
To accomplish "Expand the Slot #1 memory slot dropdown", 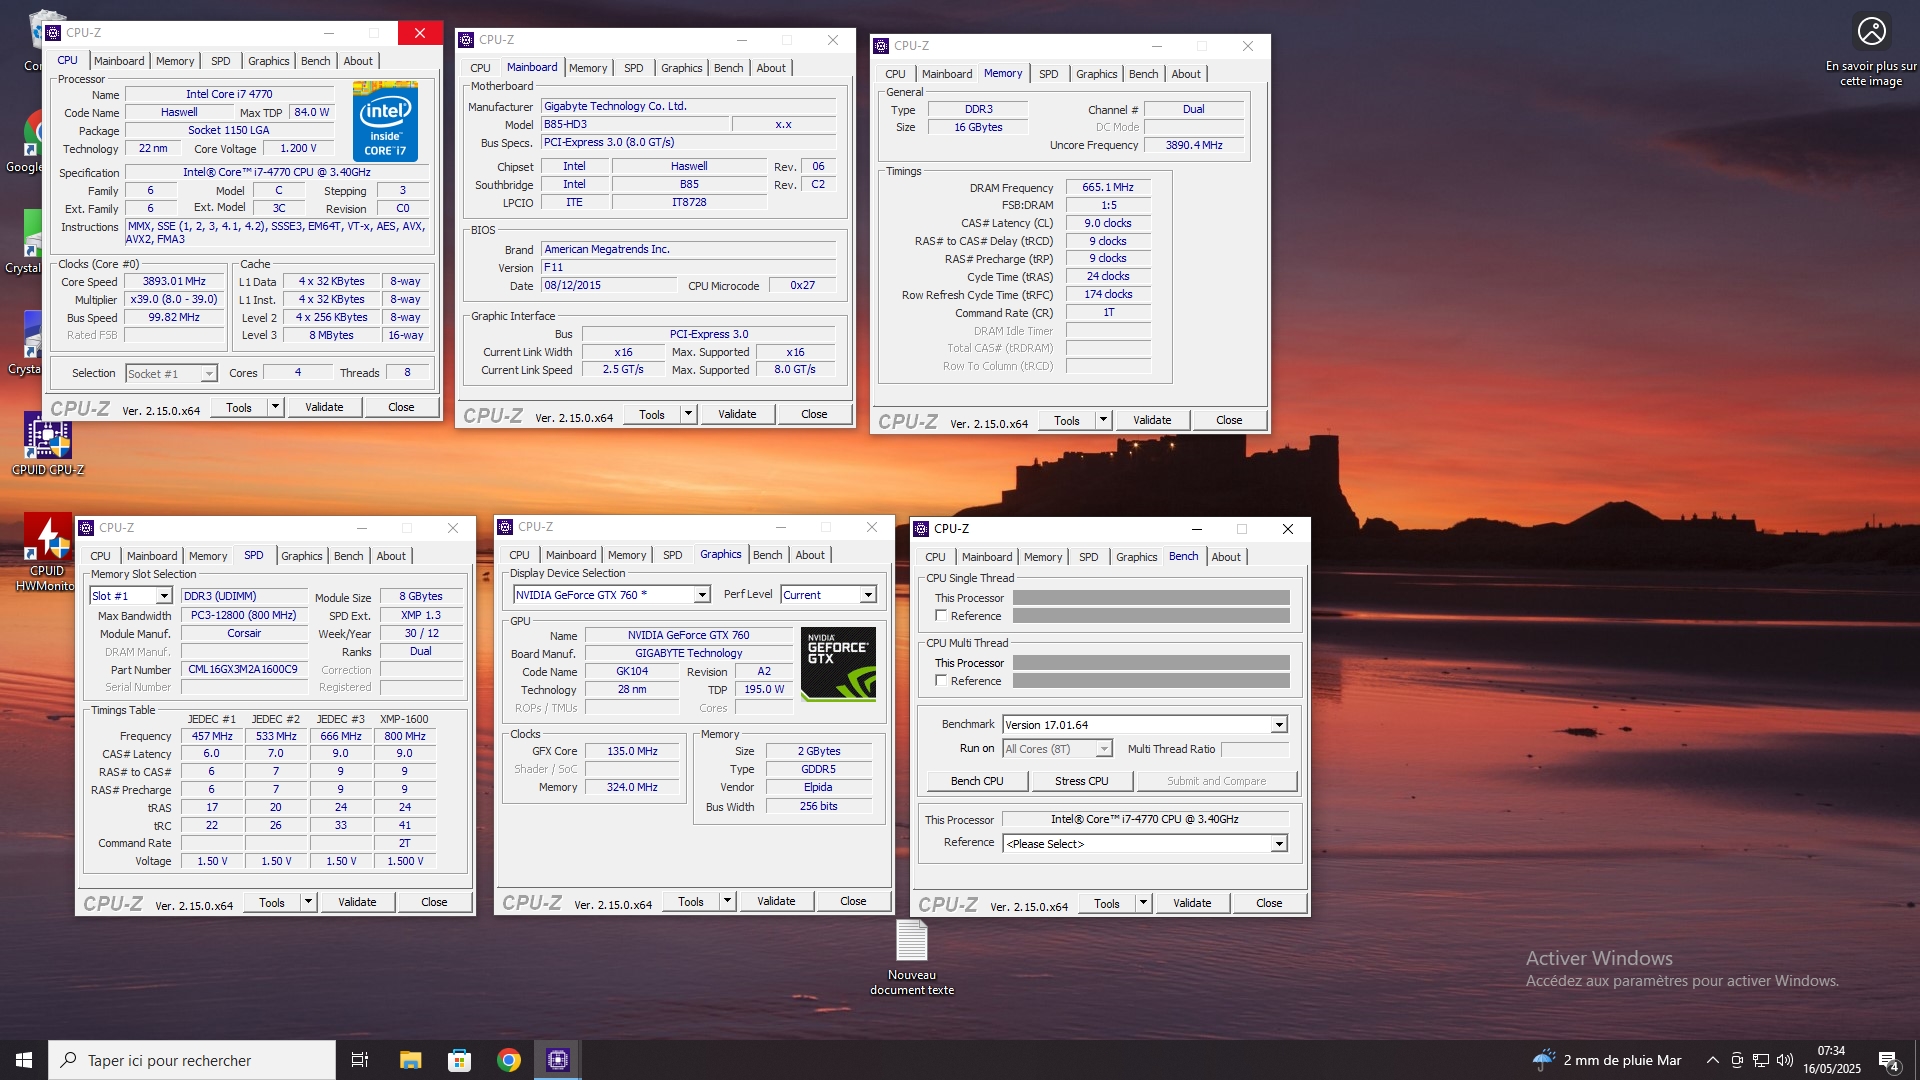I will [x=164, y=596].
